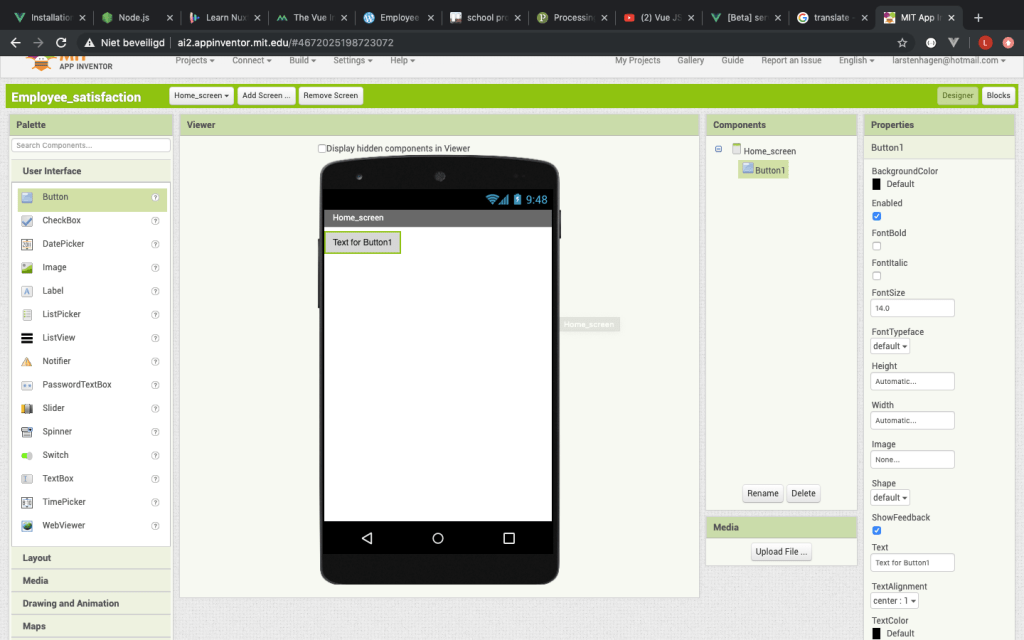Toggle the FontBold checkbox
The width and height of the screenshot is (1024, 640).
[x=877, y=246]
